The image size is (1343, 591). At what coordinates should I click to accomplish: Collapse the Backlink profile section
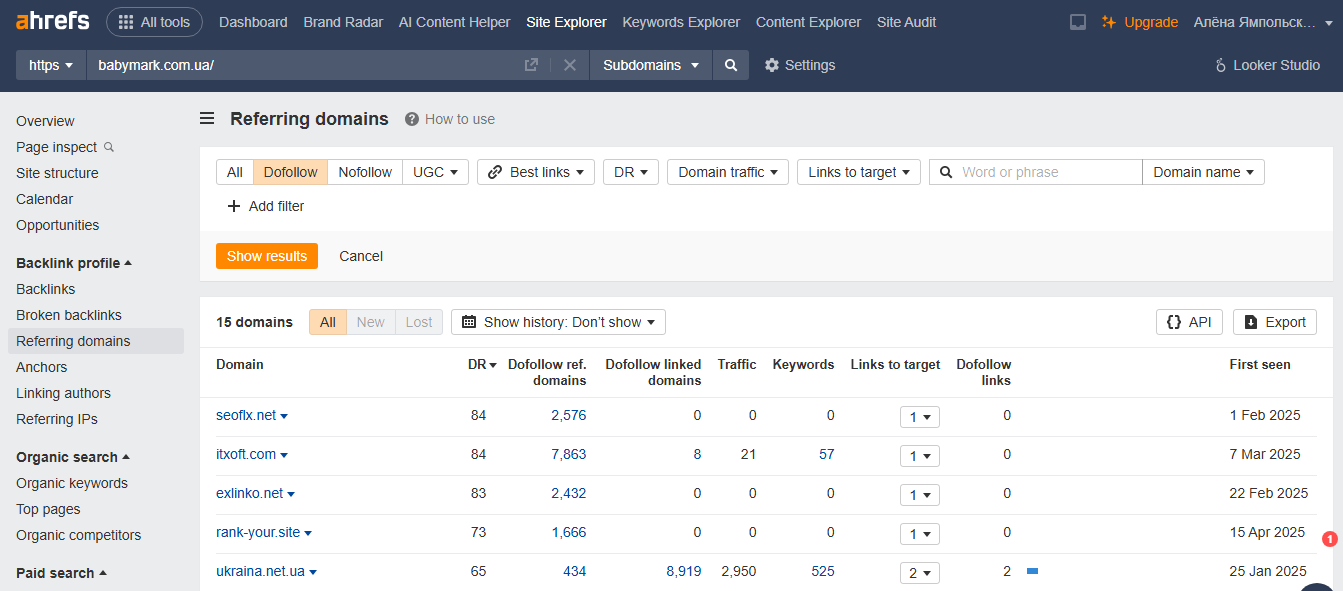(74, 263)
